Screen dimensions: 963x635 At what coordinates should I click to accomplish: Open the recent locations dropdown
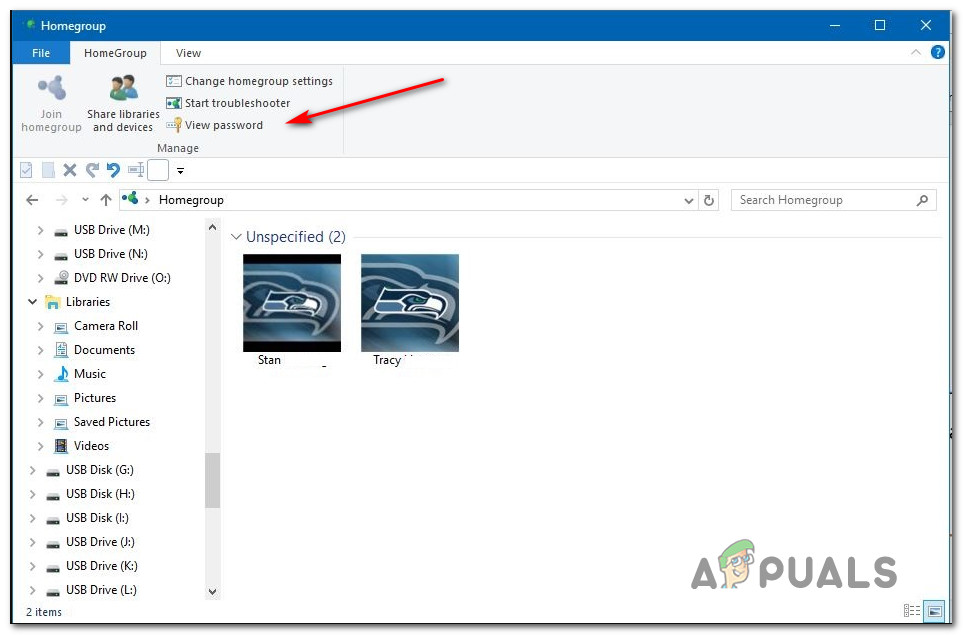[x=85, y=200]
